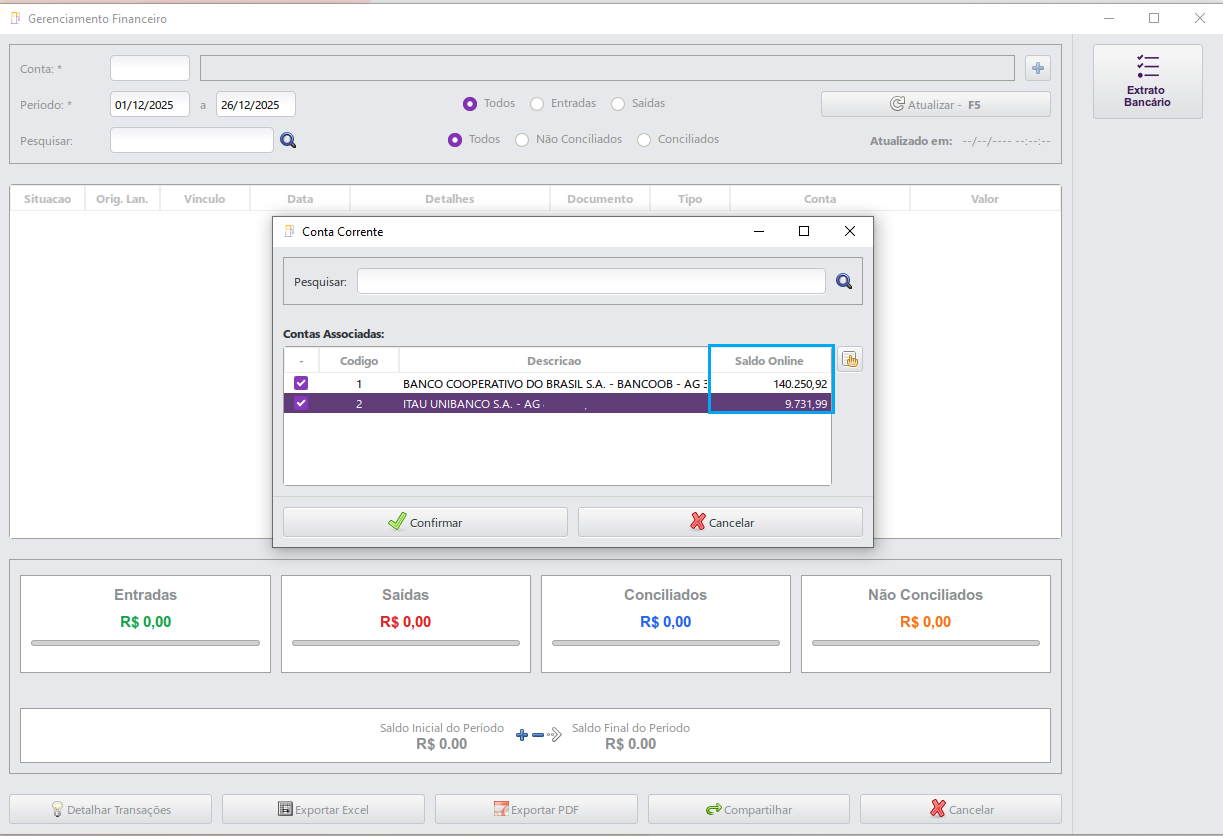Click the Conta code input field
Viewport: 1223px width, 836px height.
click(x=150, y=68)
